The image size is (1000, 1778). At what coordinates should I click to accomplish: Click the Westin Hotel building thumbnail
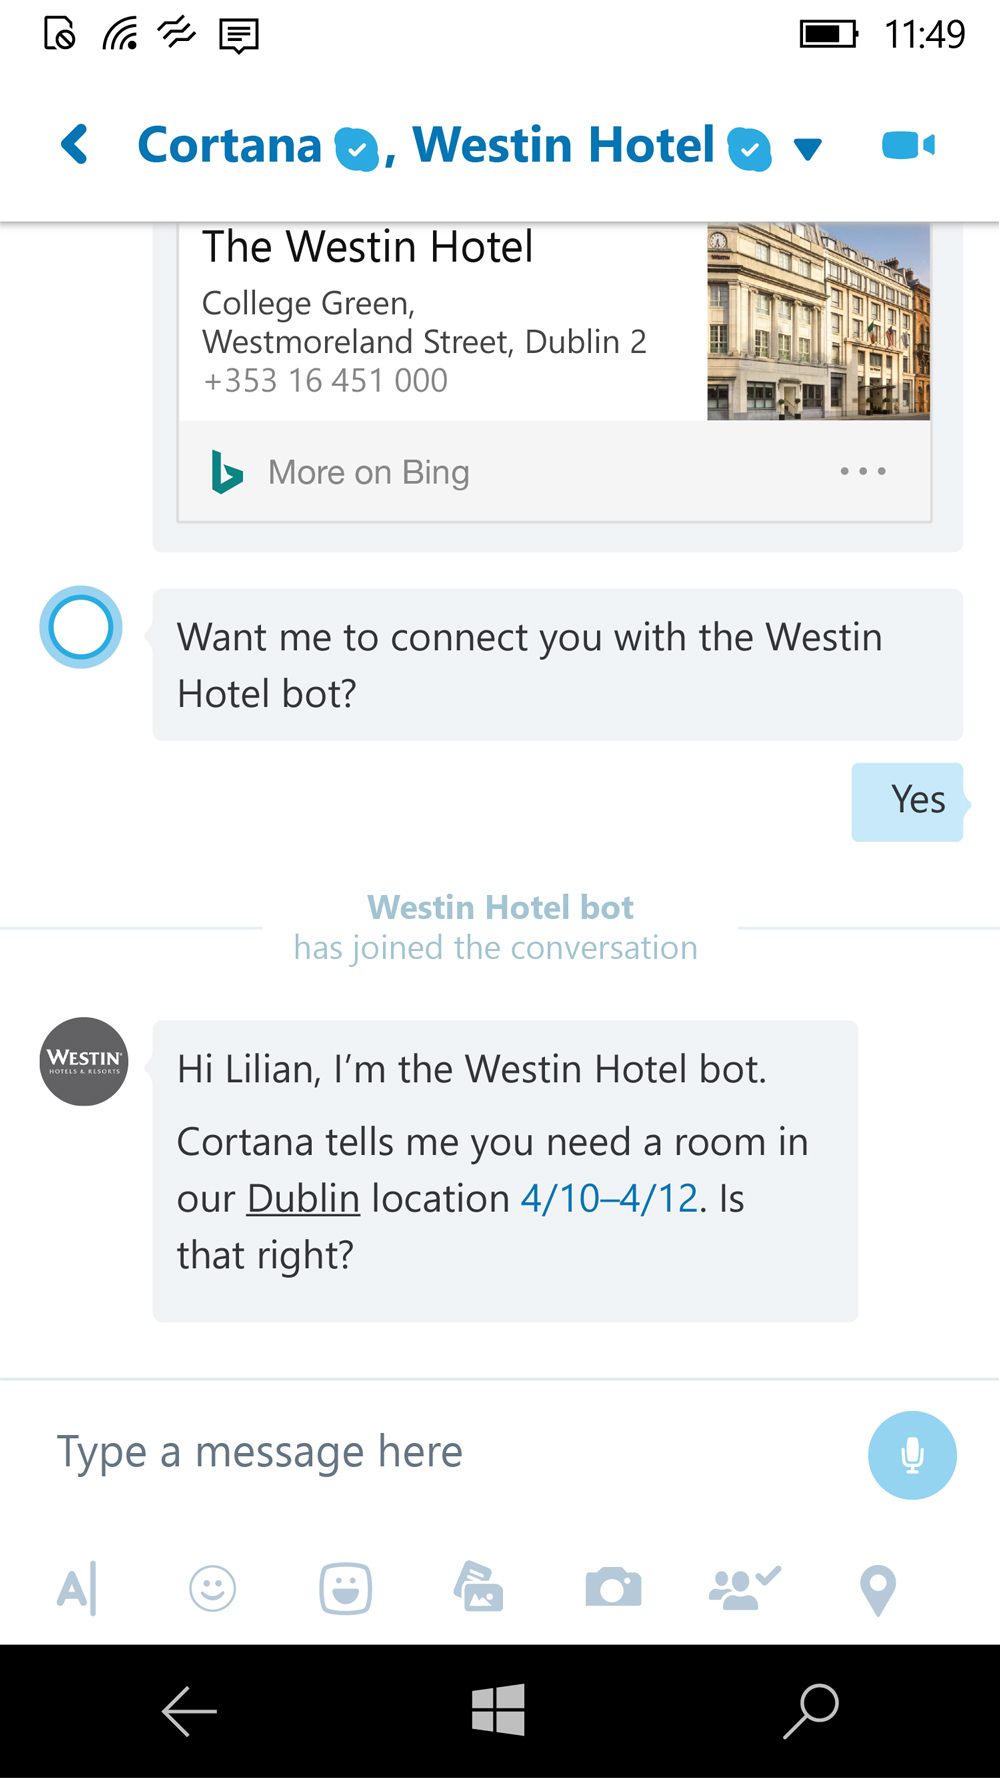[x=819, y=321]
